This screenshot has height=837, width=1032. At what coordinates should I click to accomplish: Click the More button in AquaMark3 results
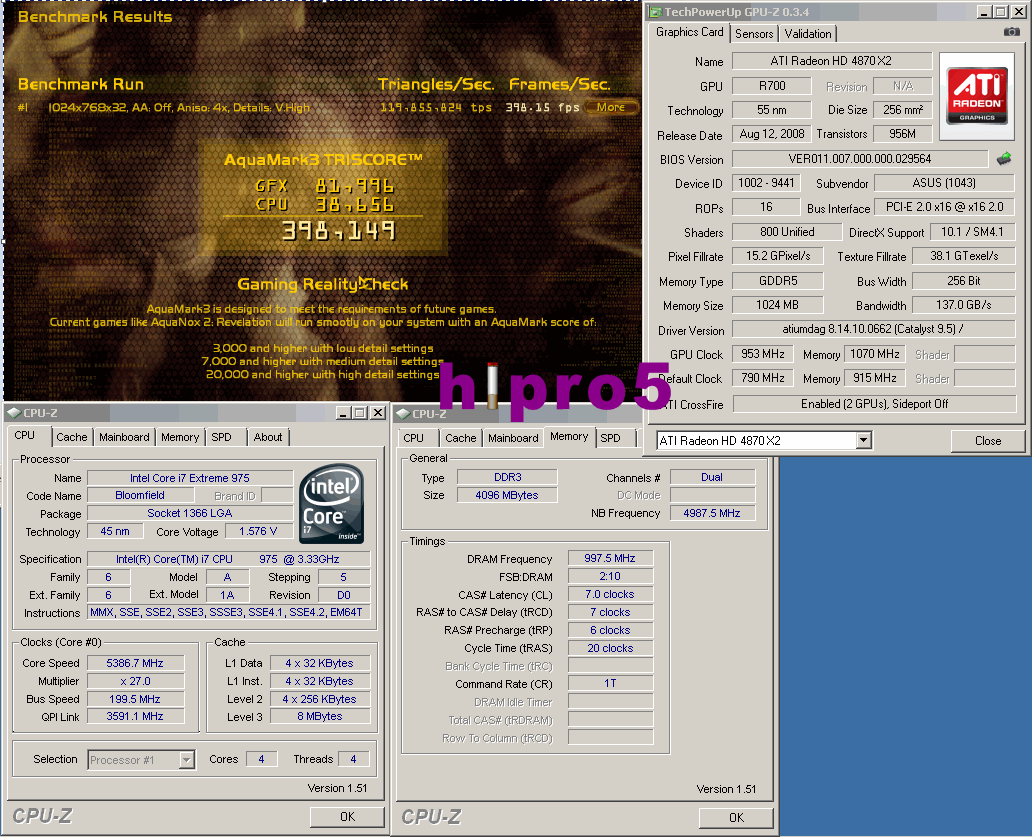coord(611,107)
